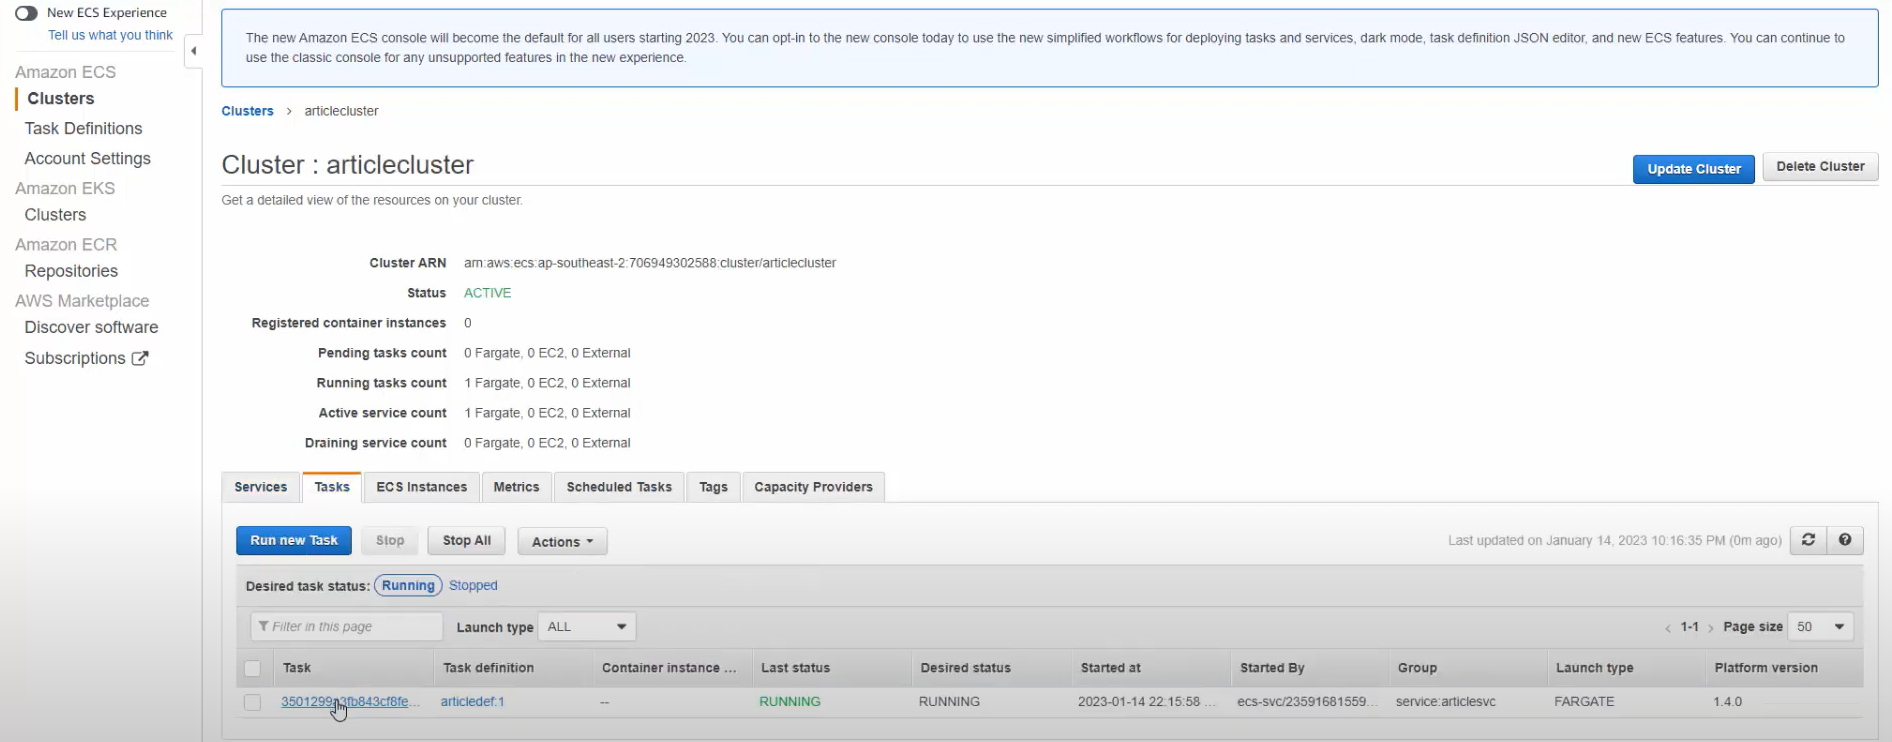Click the cluster ARN value text
The width and height of the screenshot is (1892, 742).
click(650, 263)
